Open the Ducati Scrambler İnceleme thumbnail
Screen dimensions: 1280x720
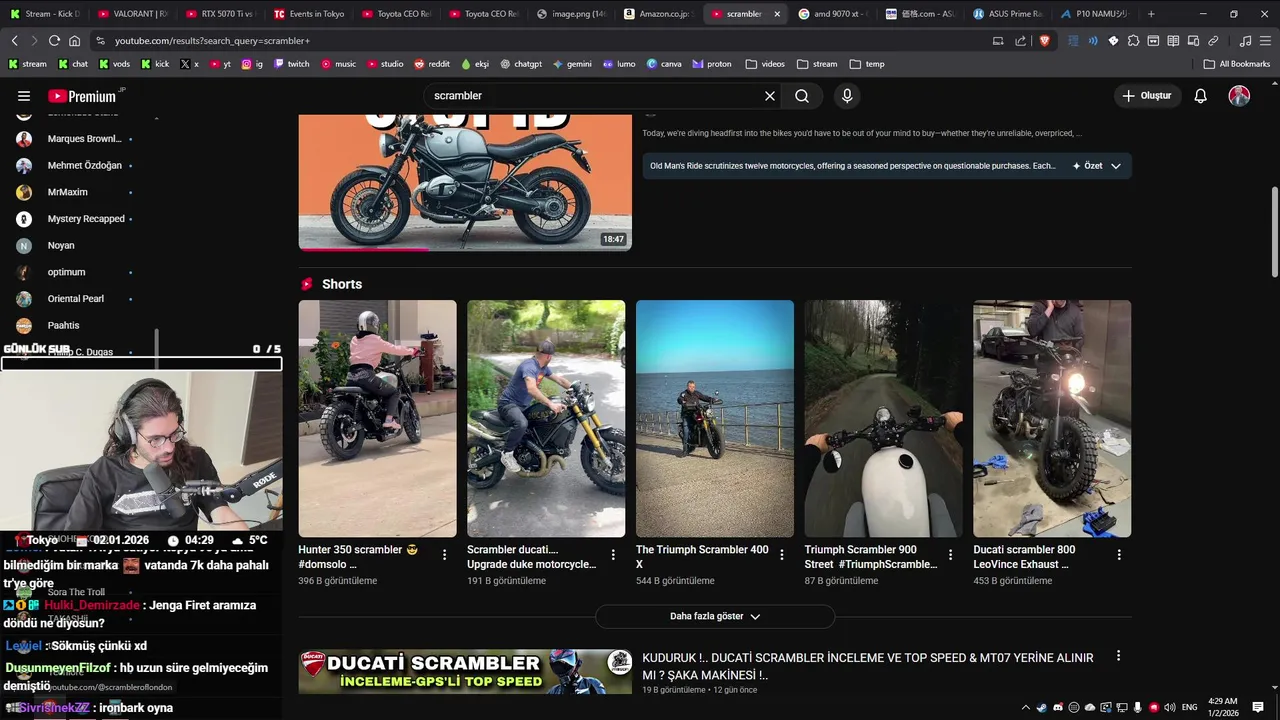(x=465, y=672)
